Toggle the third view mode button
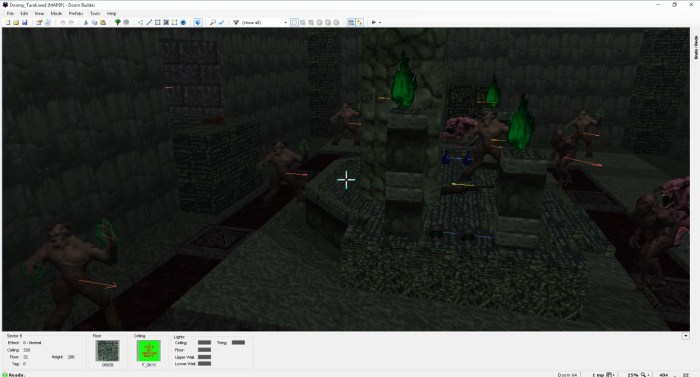Image resolution: width=700 pixels, height=377 pixels. pyautogui.click(x=311, y=22)
